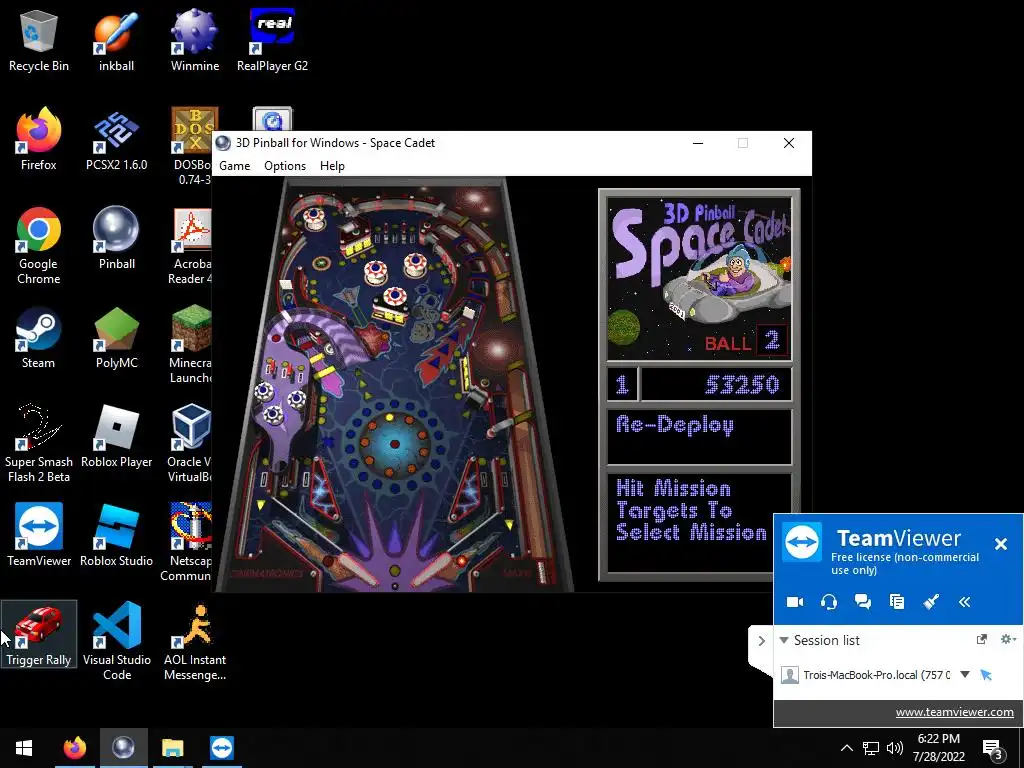1024x768 pixels.
Task: Open the Recycle Bin desktop icon
Action: (x=39, y=40)
